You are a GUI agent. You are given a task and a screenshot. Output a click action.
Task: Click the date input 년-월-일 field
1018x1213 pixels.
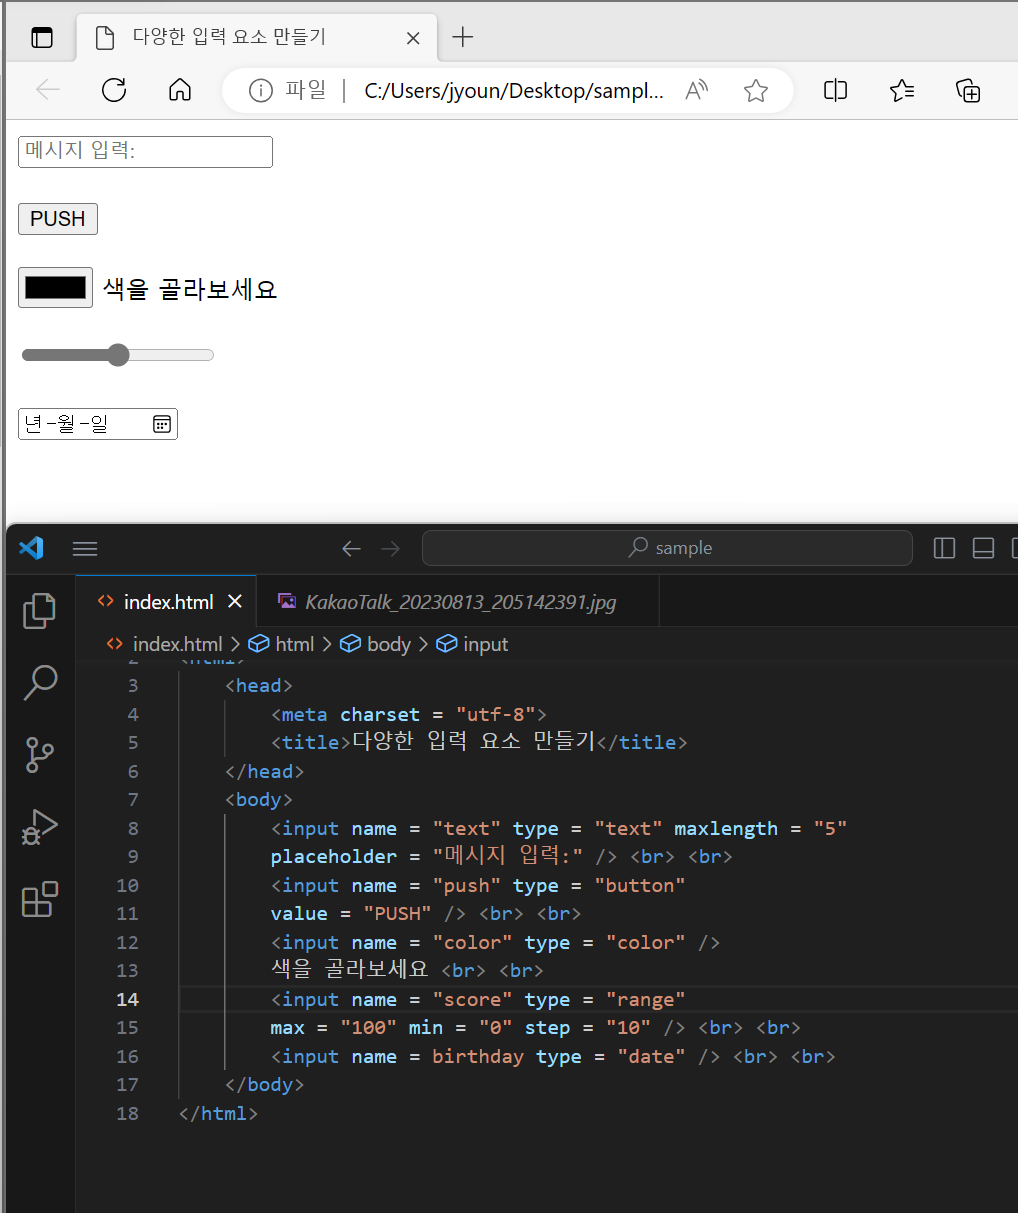point(98,424)
